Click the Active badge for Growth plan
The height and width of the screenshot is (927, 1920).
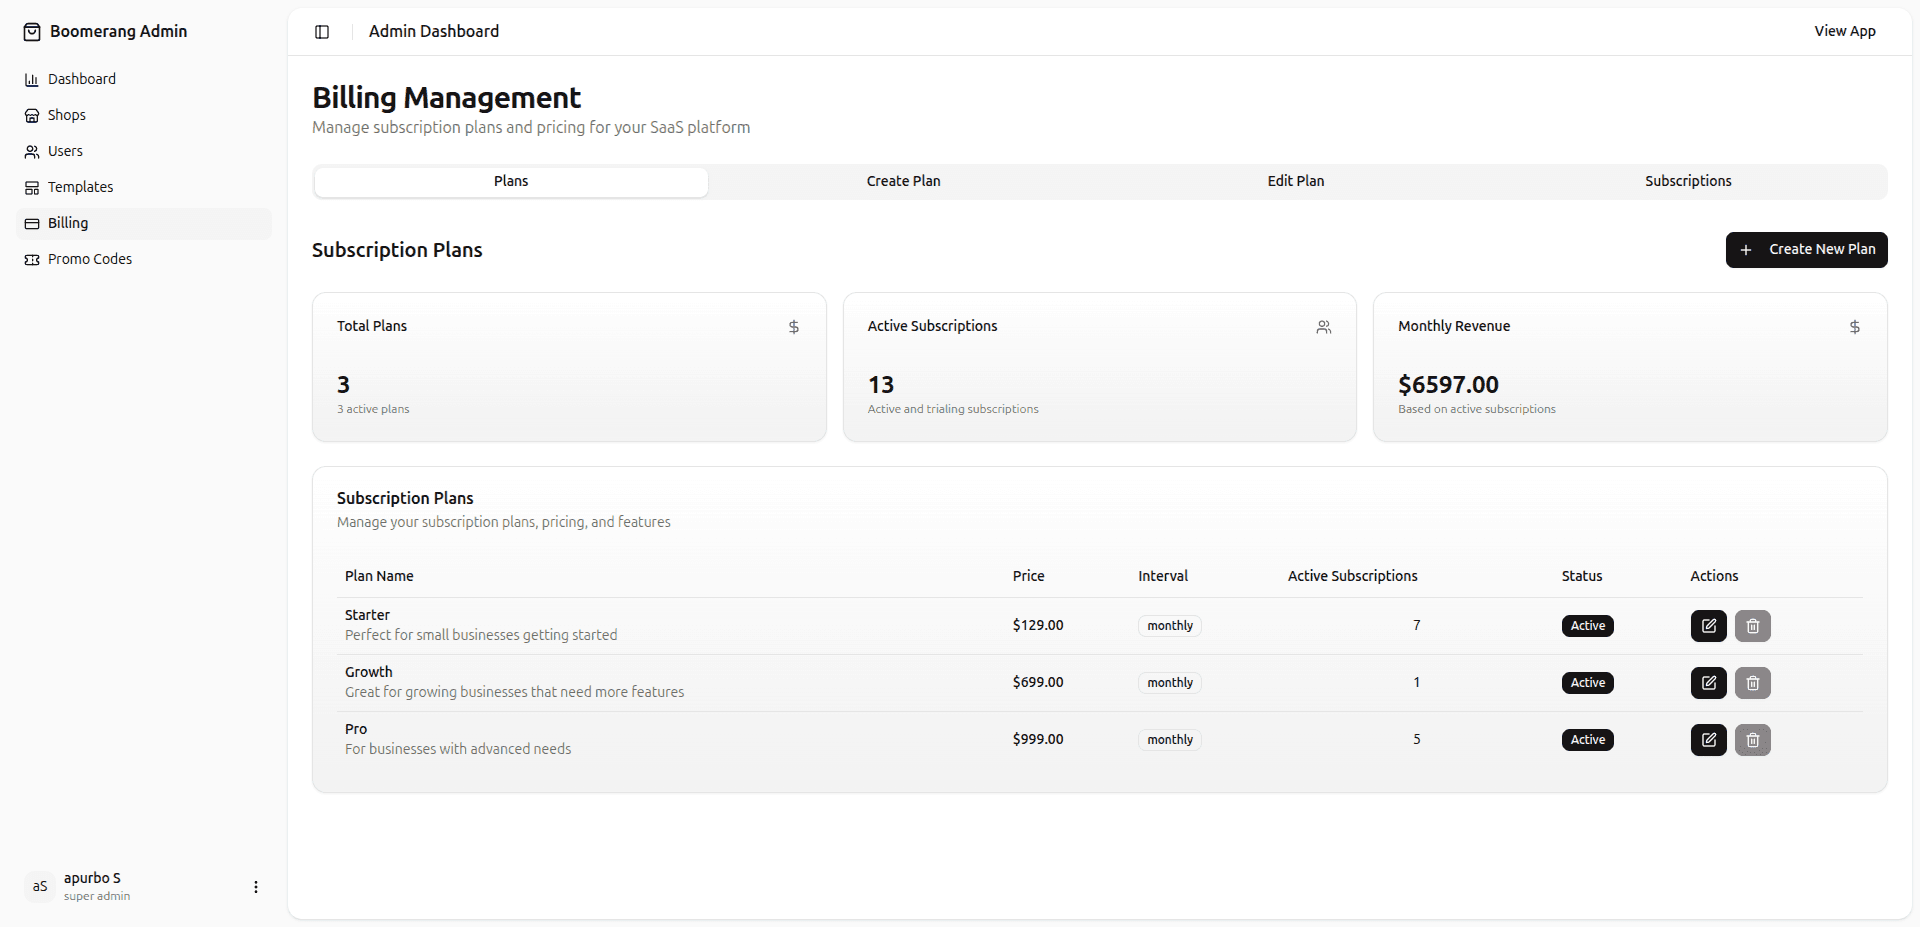1587,683
